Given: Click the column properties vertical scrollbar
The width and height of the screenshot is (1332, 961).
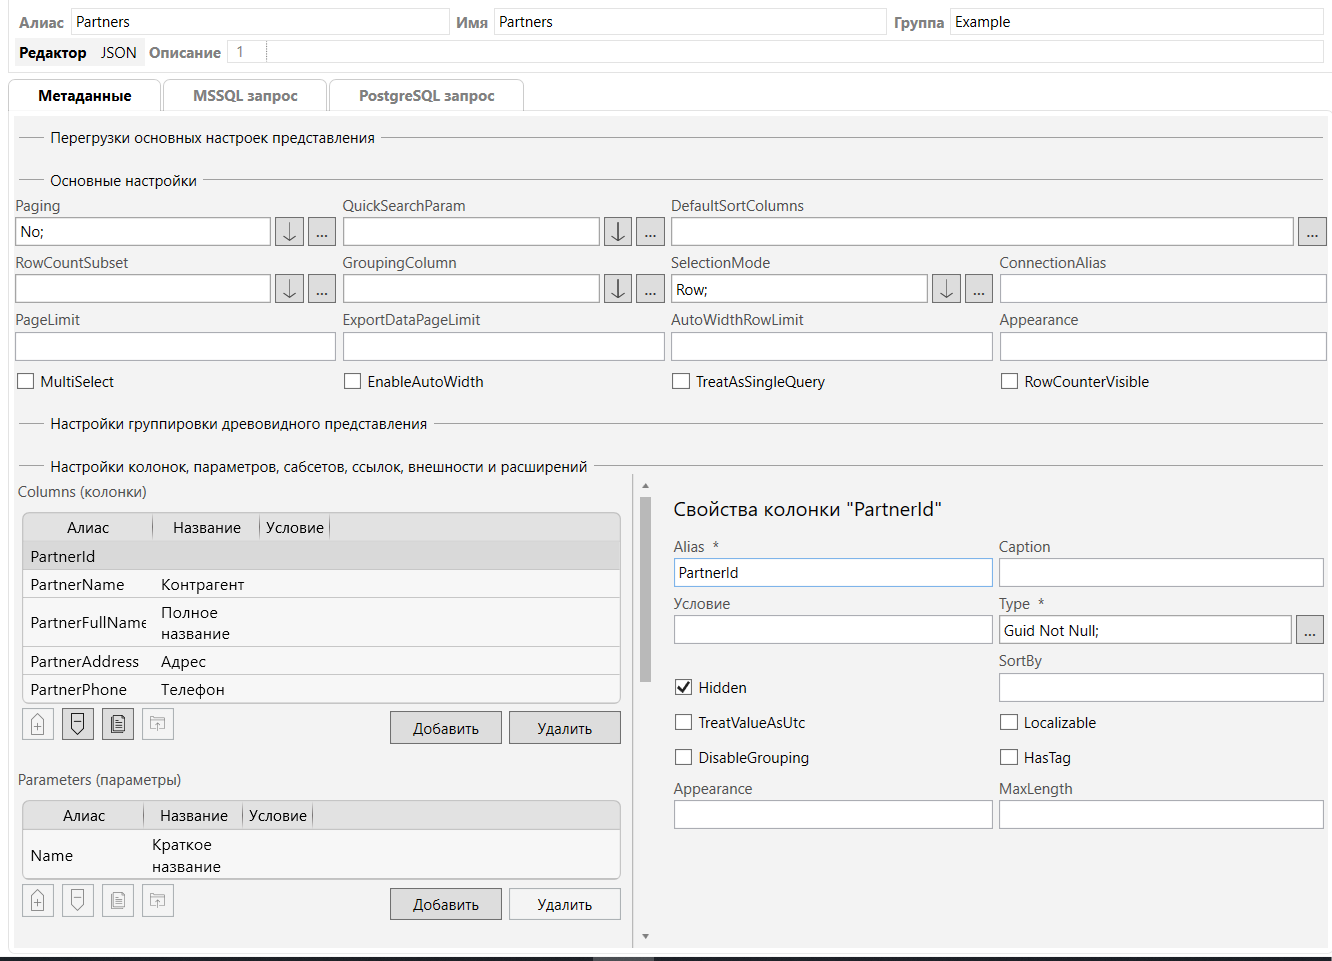Looking at the screenshot, I should coord(645,590).
